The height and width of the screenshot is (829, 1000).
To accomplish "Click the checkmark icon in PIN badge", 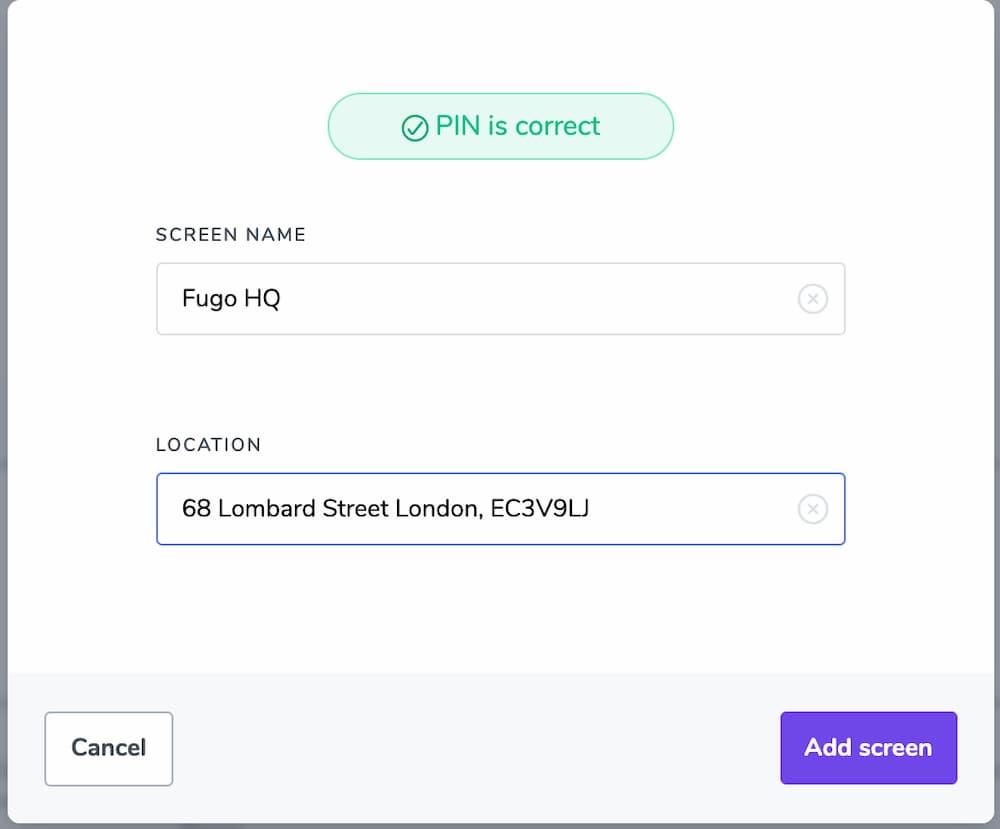I will [414, 128].
